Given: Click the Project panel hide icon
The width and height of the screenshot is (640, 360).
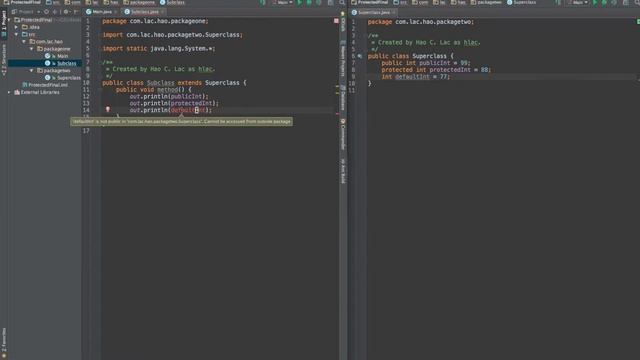Looking at the screenshot, I should click(x=76, y=12).
